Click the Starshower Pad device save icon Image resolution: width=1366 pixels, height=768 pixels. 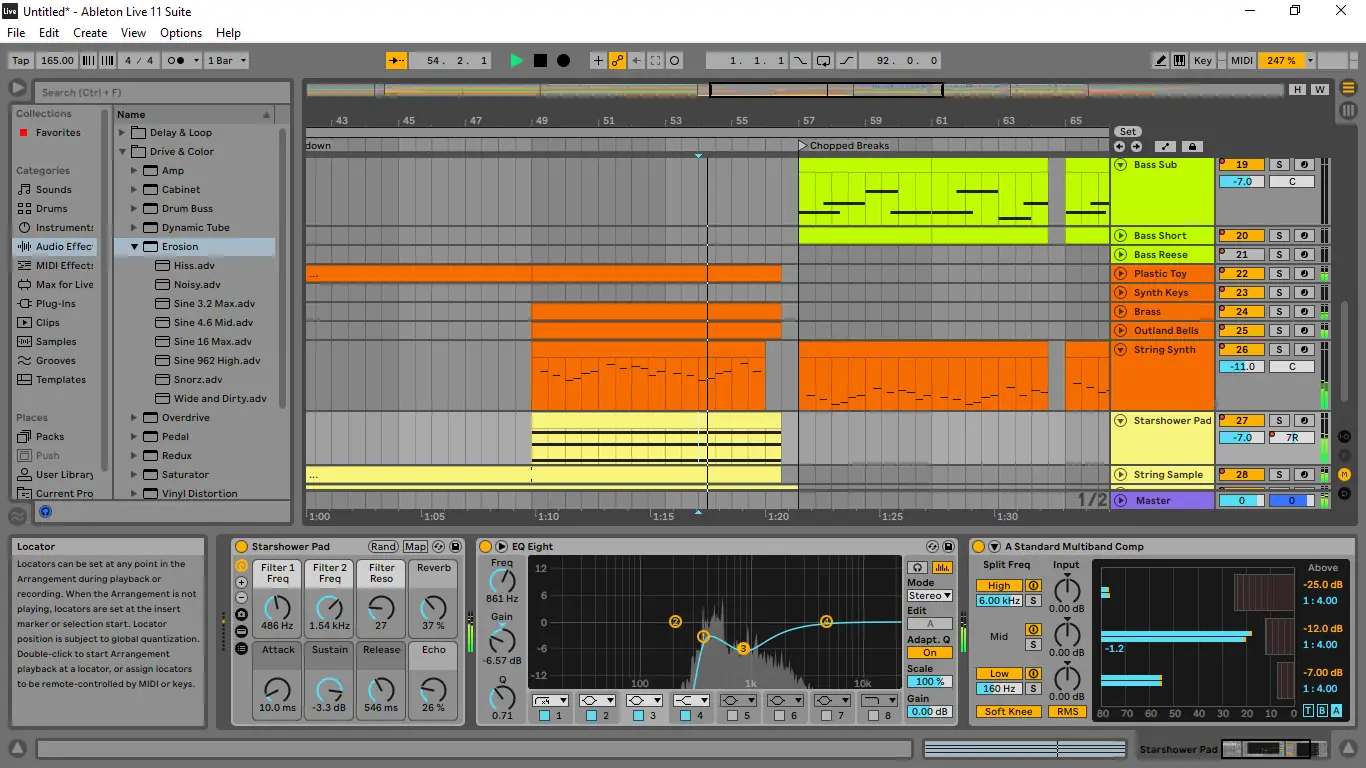point(456,547)
